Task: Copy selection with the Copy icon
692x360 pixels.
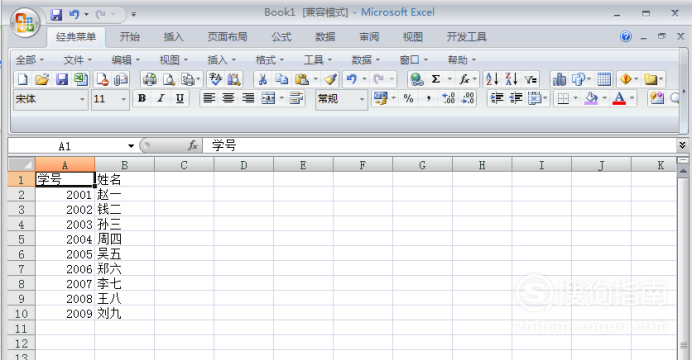Action: coord(282,79)
